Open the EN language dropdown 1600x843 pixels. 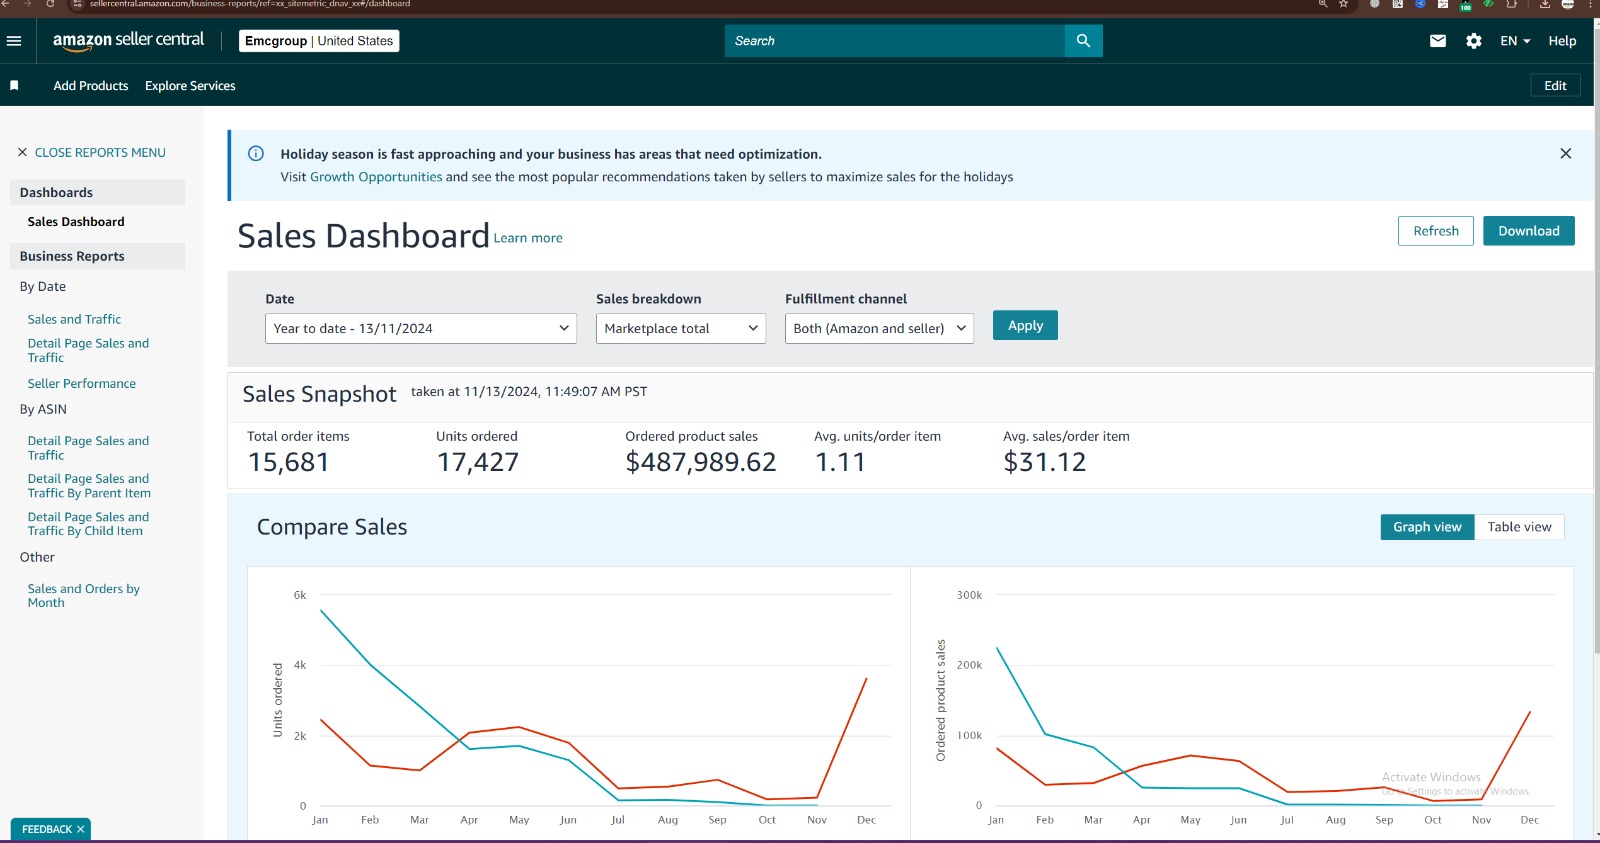pos(1515,41)
